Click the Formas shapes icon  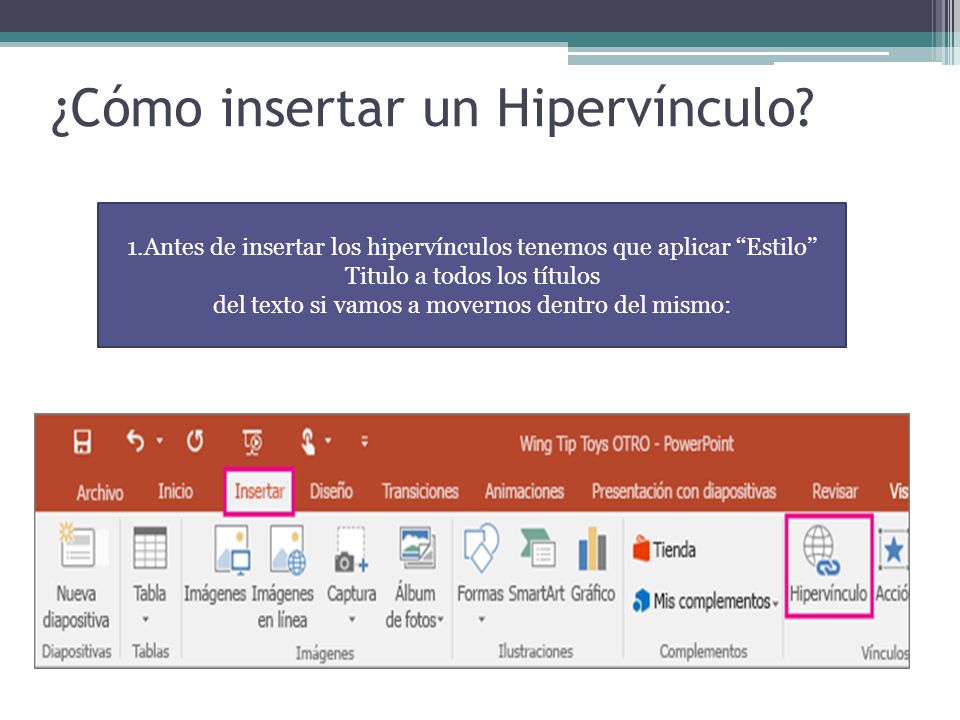click(481, 547)
